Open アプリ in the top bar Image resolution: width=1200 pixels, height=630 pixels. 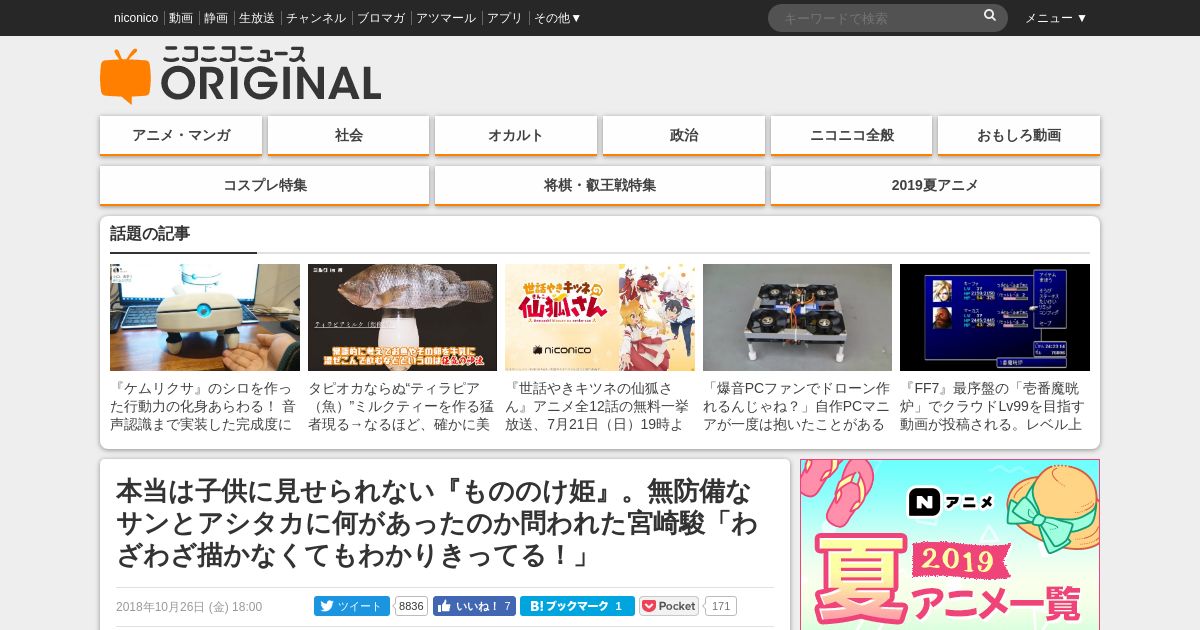pos(505,18)
